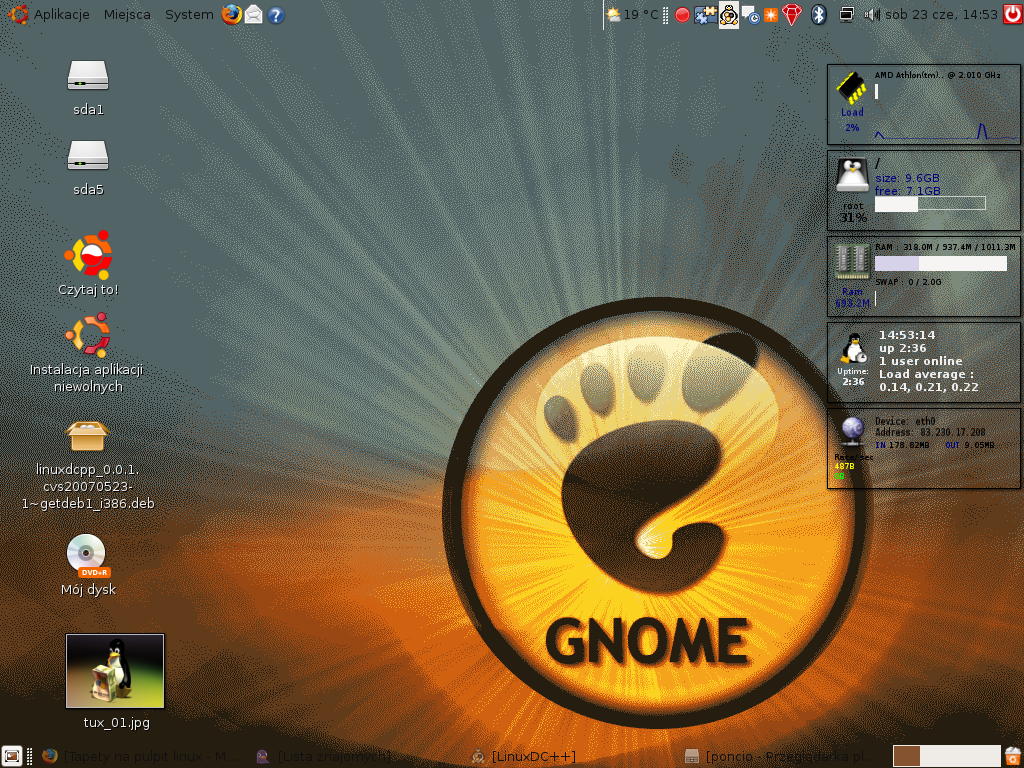Click the Show Desktop button

coord(12,756)
